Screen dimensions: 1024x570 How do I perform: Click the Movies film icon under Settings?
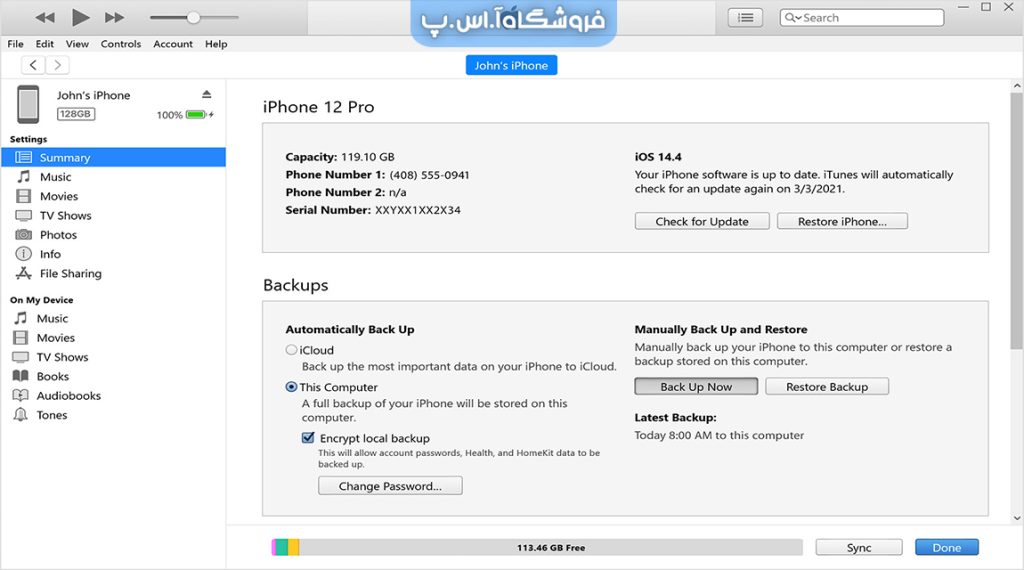24,196
